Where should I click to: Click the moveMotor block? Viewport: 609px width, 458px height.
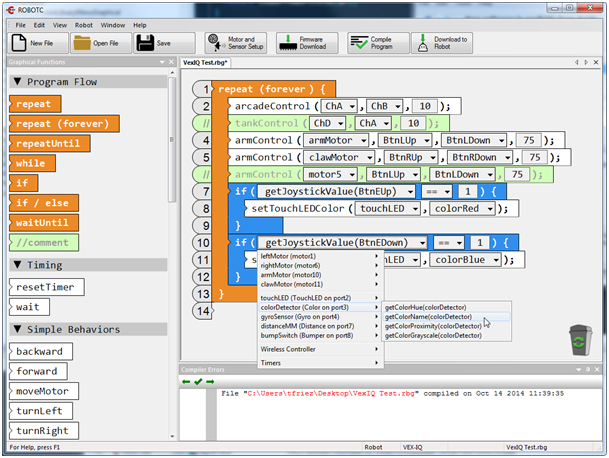pyautogui.click(x=44, y=391)
